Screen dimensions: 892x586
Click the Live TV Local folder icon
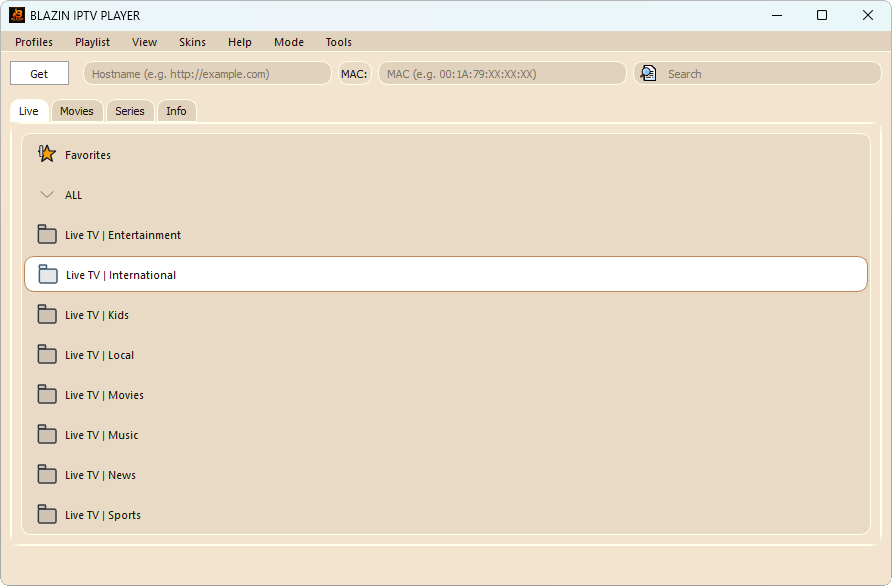pyautogui.click(x=47, y=354)
